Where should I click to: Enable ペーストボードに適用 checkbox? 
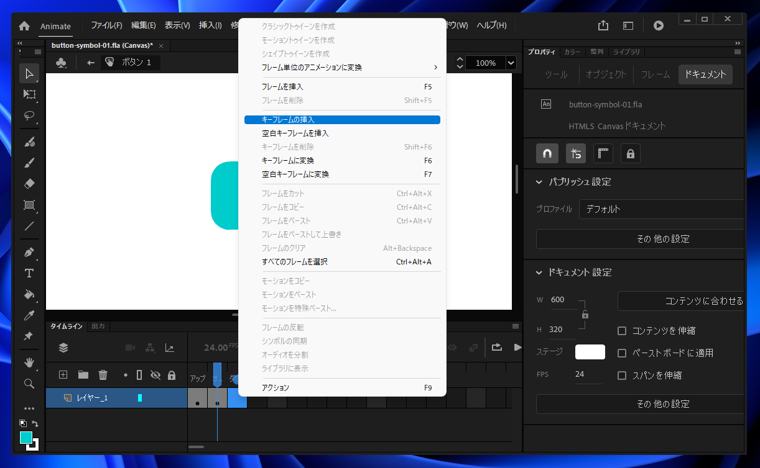tap(622, 353)
